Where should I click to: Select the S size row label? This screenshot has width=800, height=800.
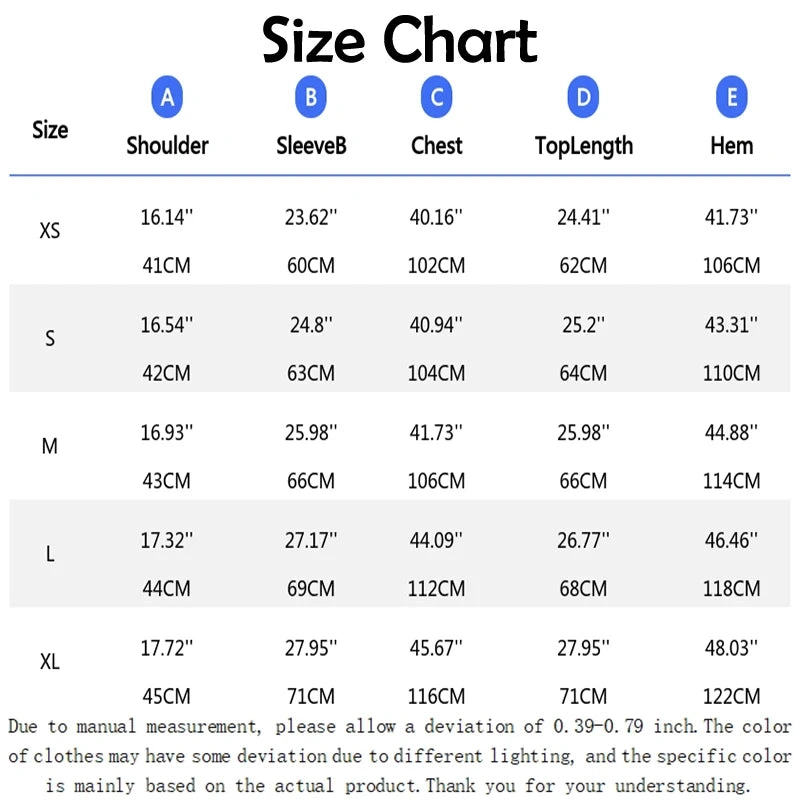point(49,338)
